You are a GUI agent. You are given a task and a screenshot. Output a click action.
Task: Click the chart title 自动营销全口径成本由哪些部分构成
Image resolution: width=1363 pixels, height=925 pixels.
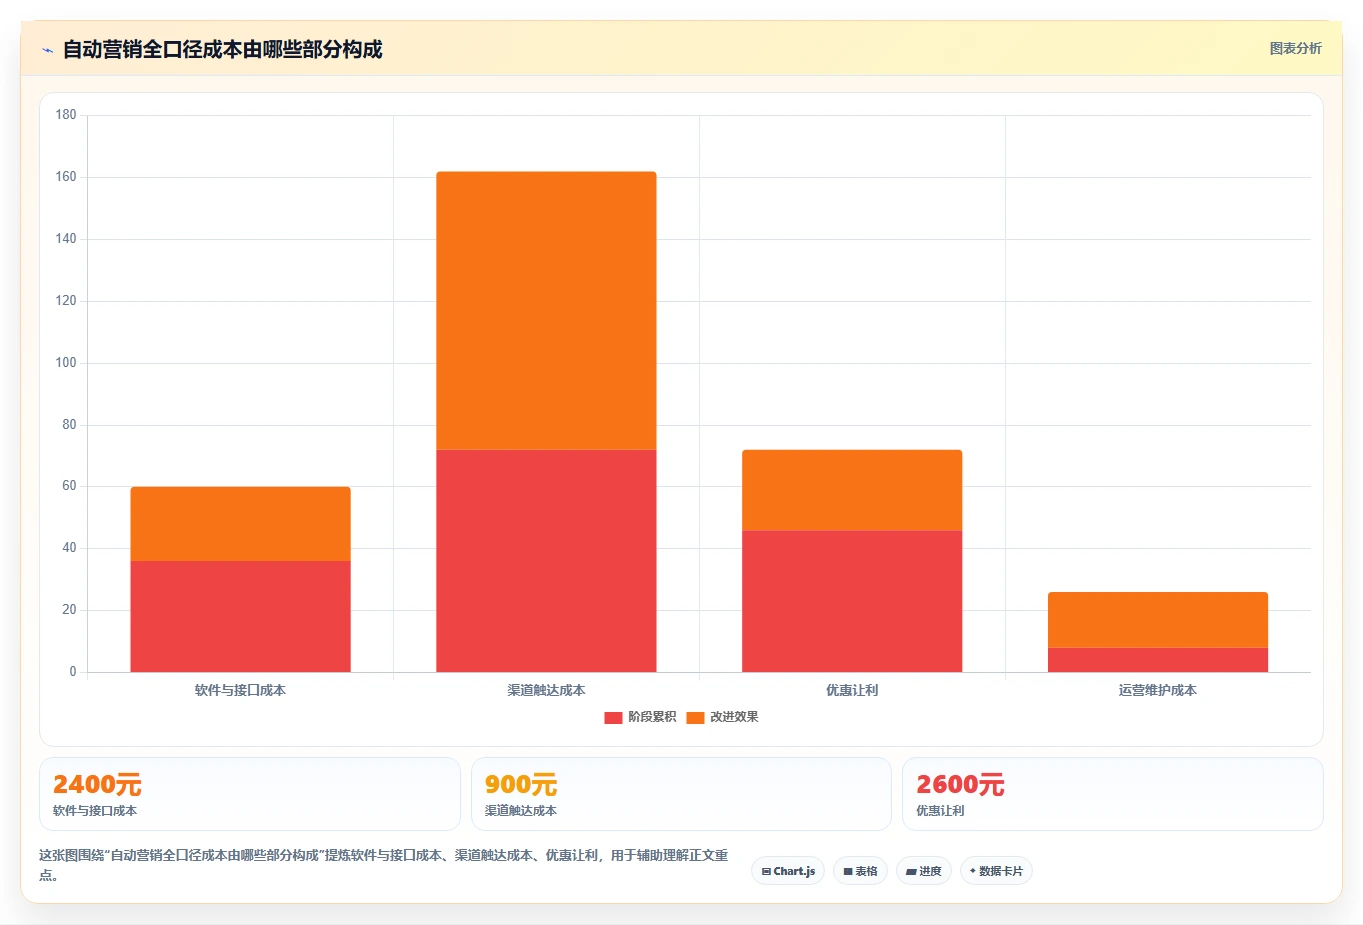[x=222, y=49]
